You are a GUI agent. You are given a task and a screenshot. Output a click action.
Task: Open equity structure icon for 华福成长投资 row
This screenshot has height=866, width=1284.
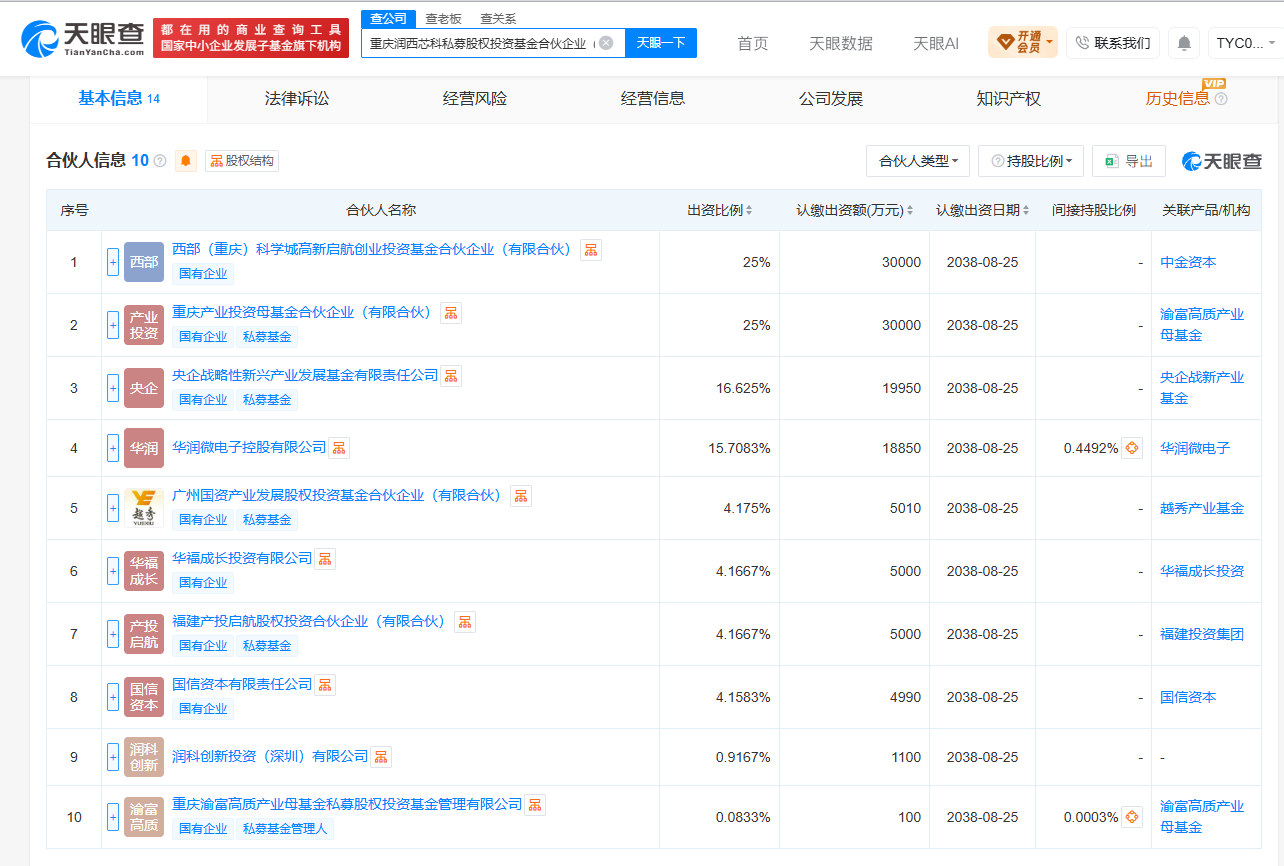[x=325, y=559]
